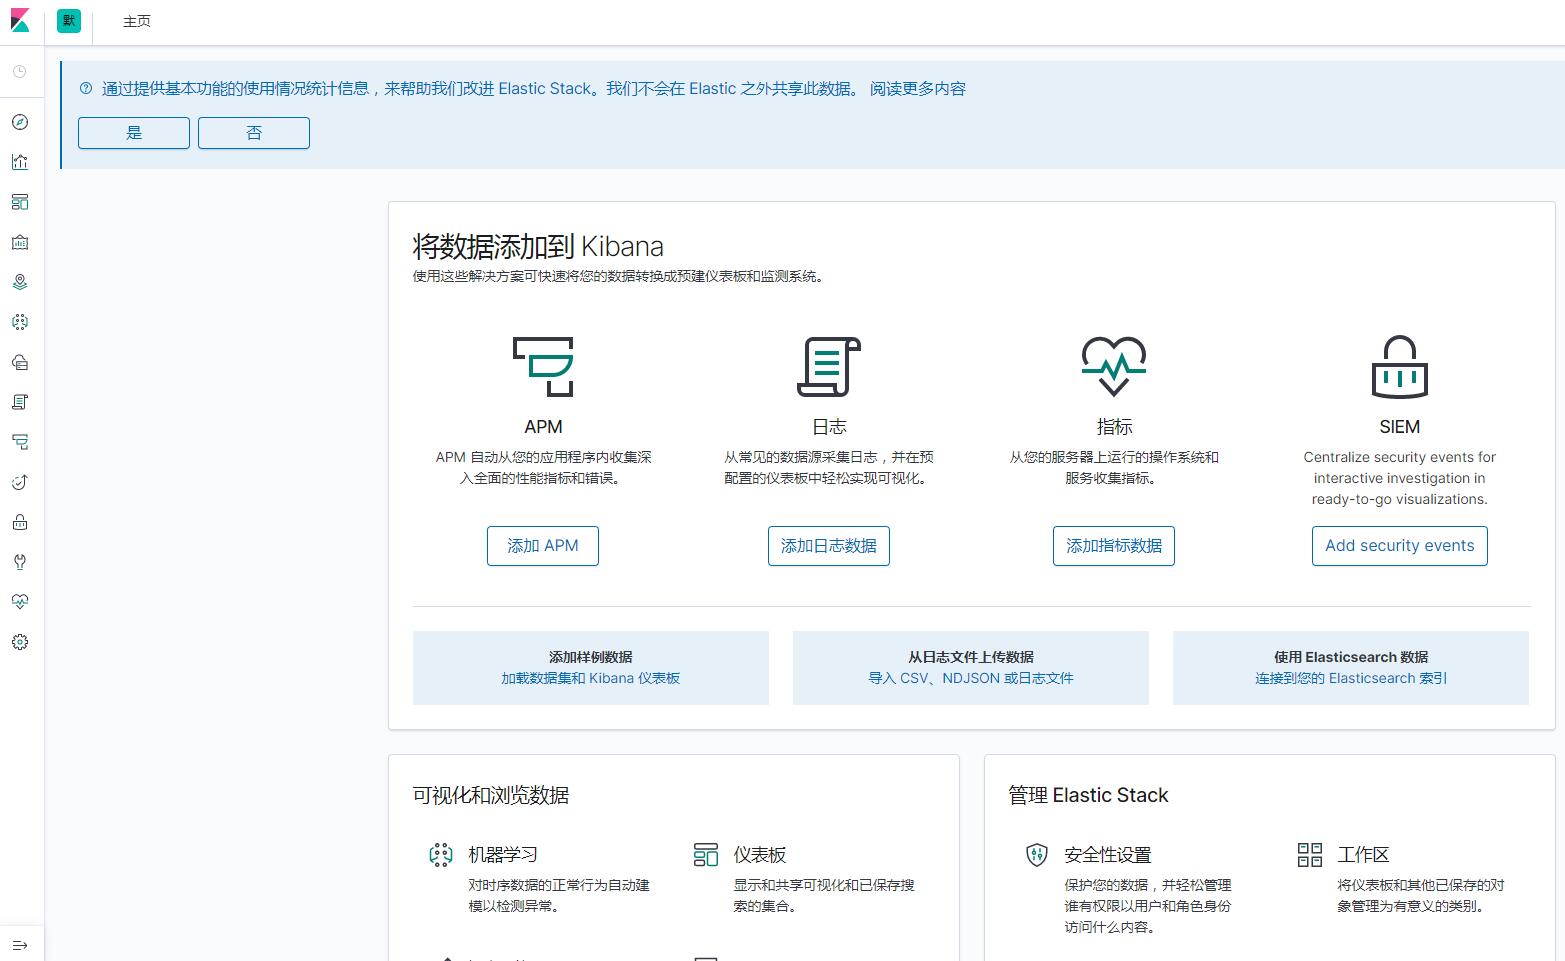Open 加载数据集和 Kibana 仪表板 link
This screenshot has height=961, width=1565.
pos(591,678)
